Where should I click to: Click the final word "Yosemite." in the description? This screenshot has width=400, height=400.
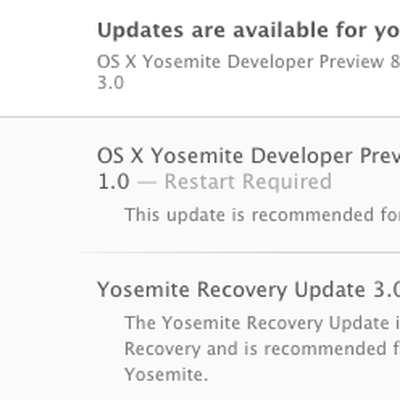click(166, 374)
